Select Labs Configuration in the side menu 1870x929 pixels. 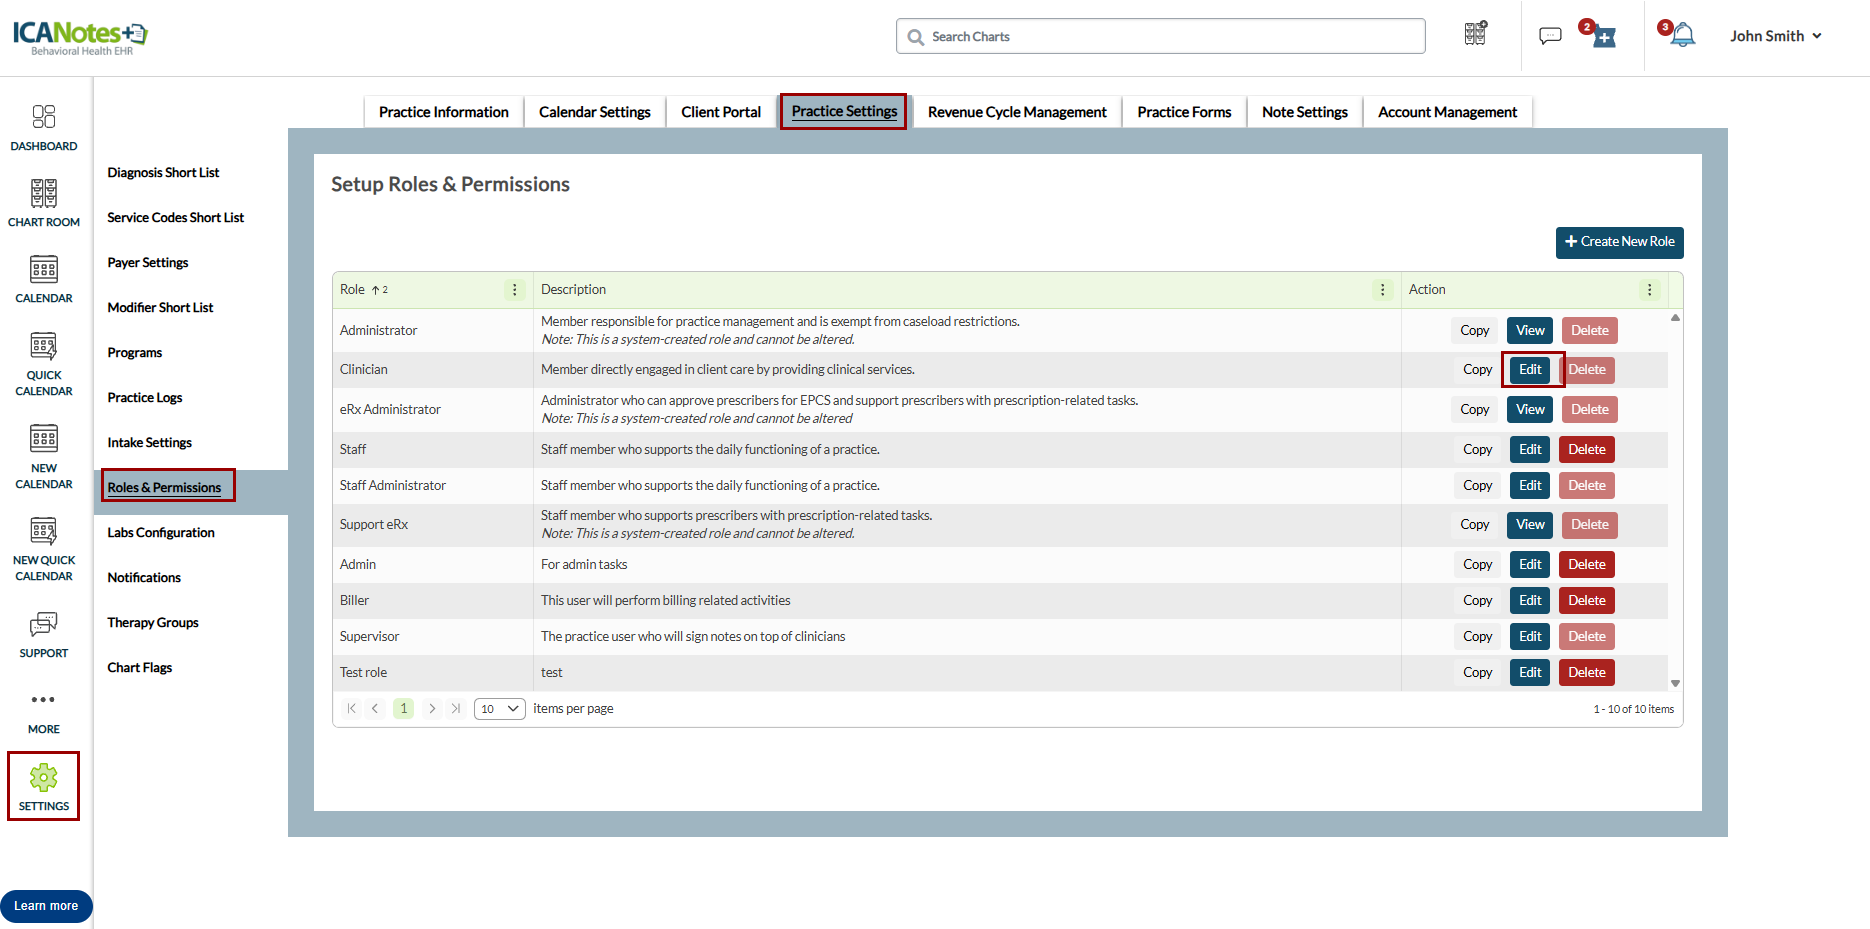pos(161,533)
